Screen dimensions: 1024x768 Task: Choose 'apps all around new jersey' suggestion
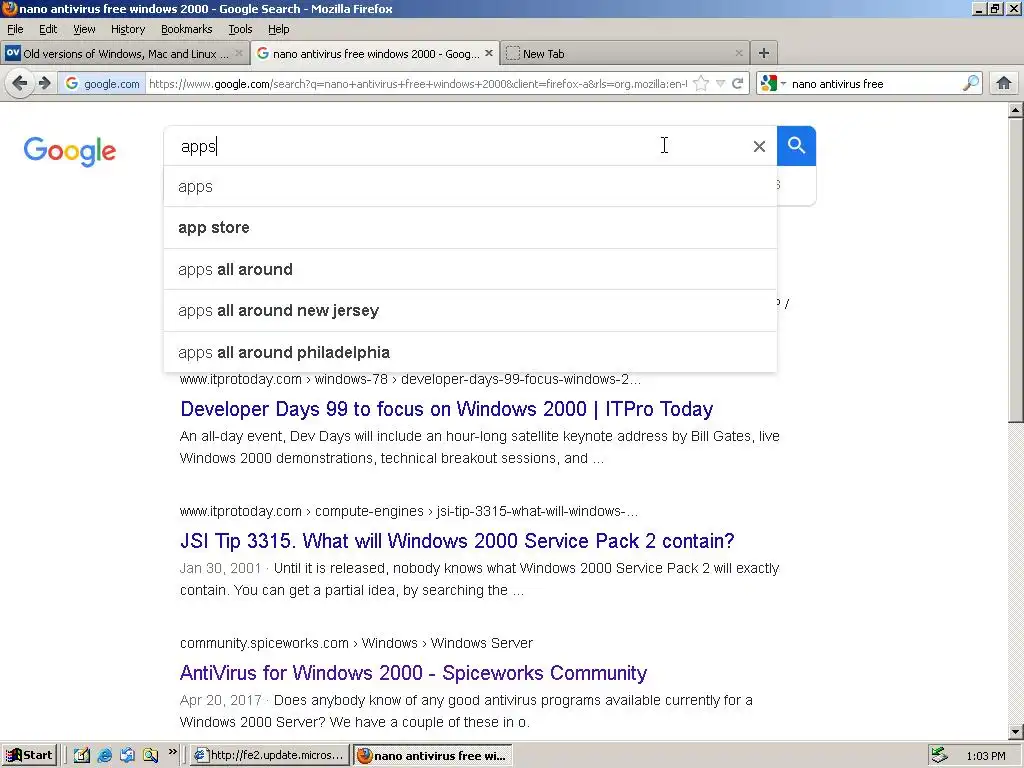click(x=470, y=310)
